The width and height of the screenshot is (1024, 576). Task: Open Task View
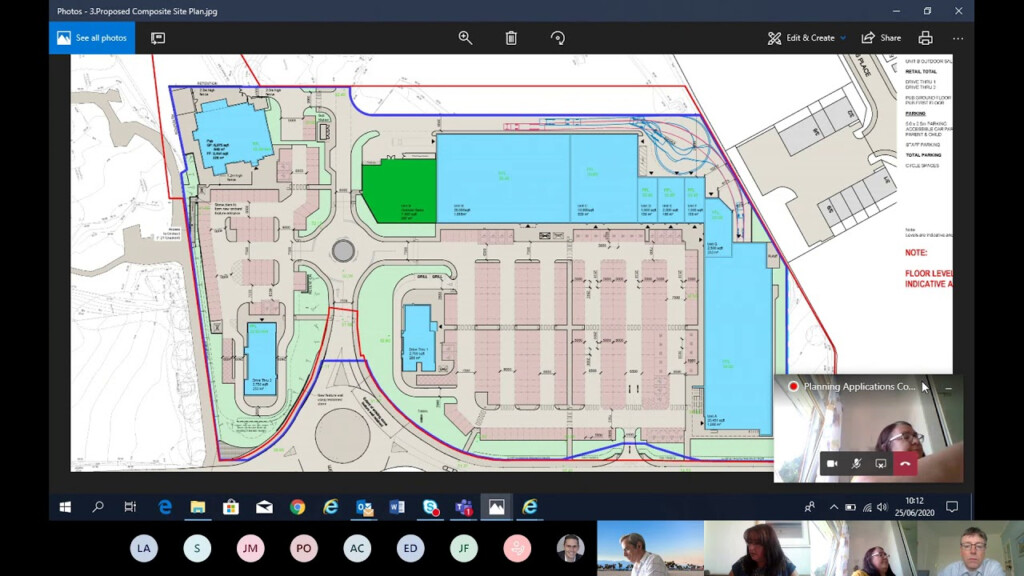click(130, 507)
